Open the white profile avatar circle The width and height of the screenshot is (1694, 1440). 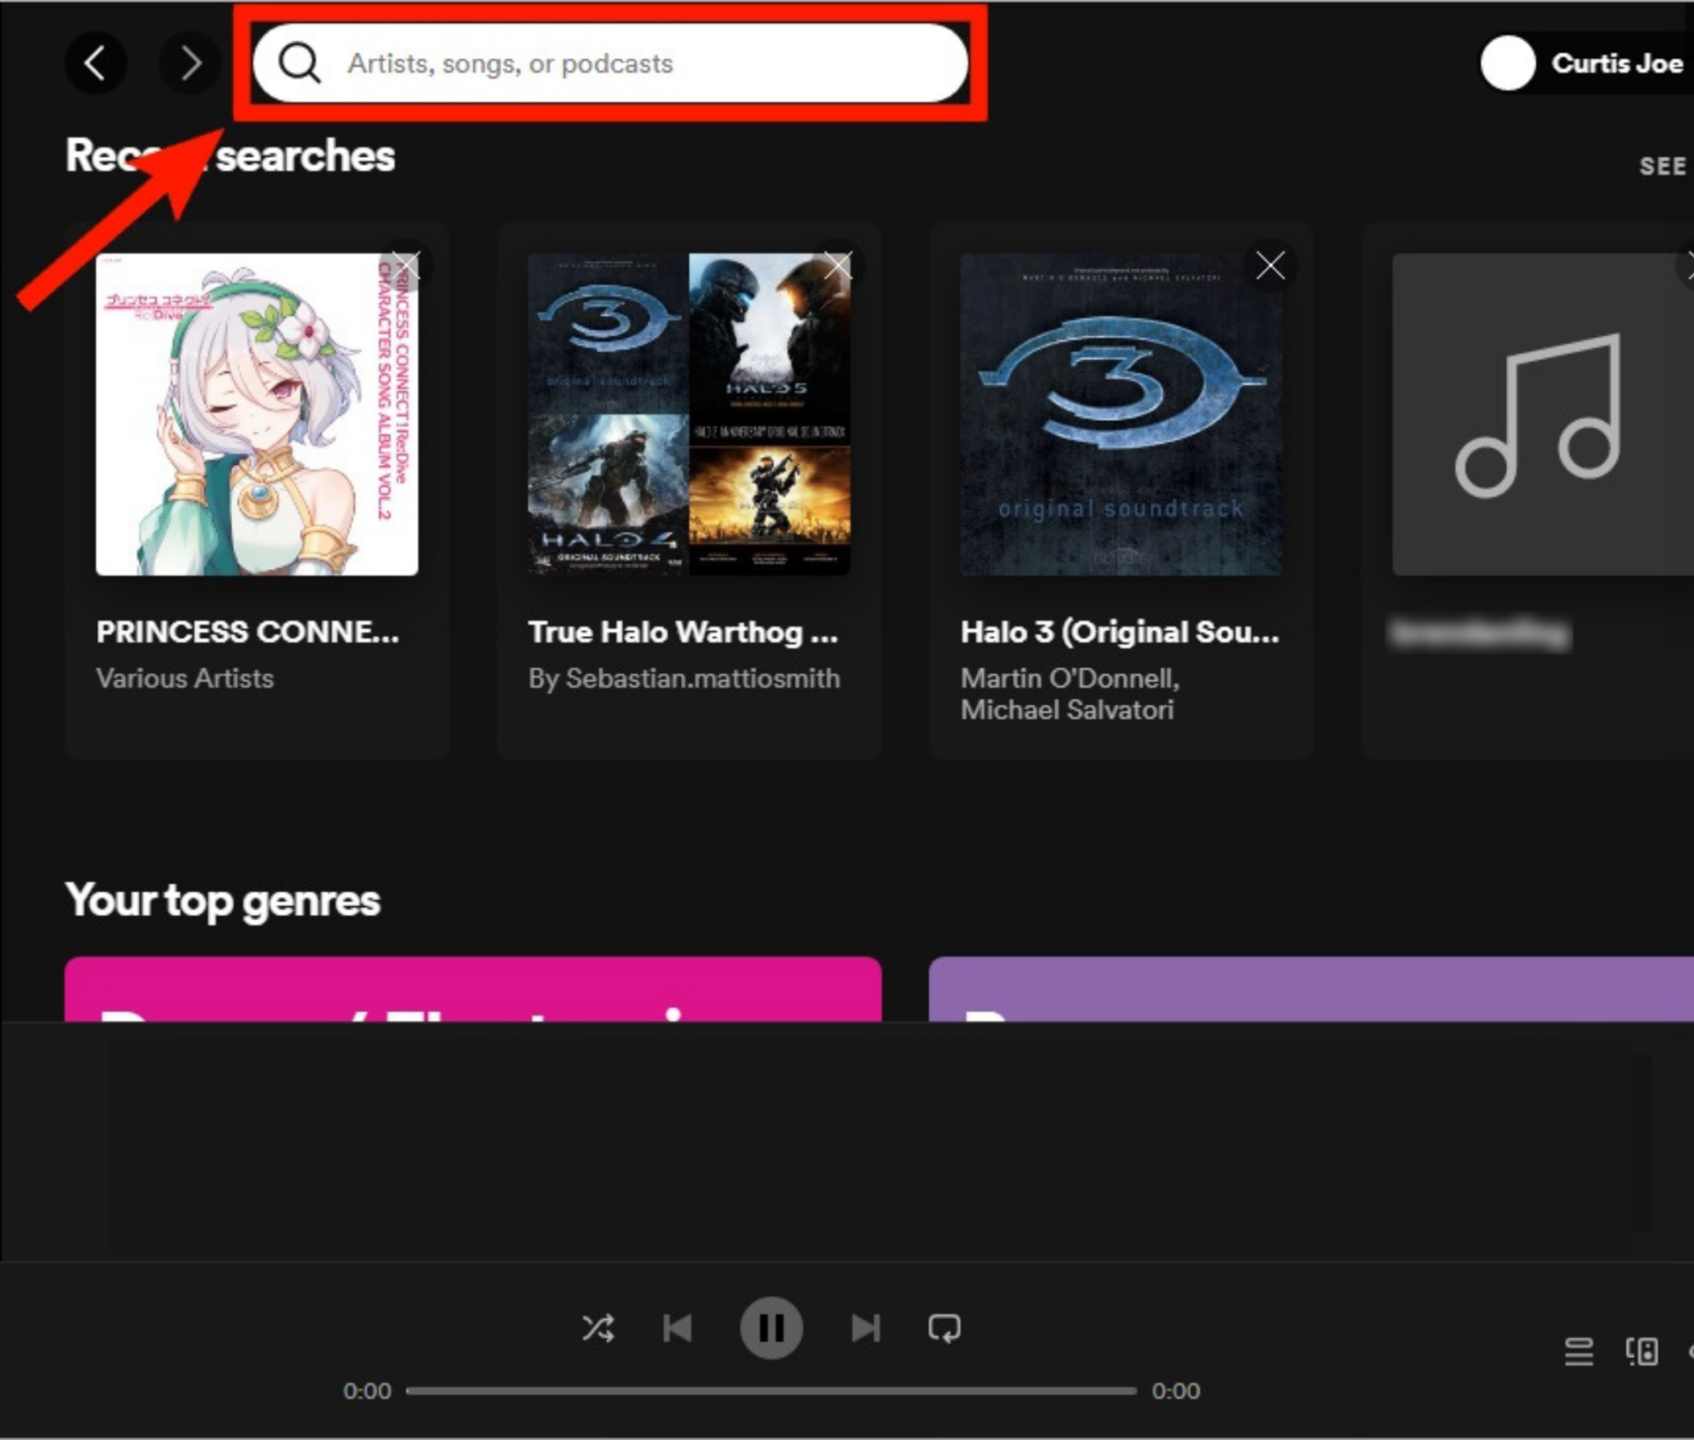pos(1507,63)
